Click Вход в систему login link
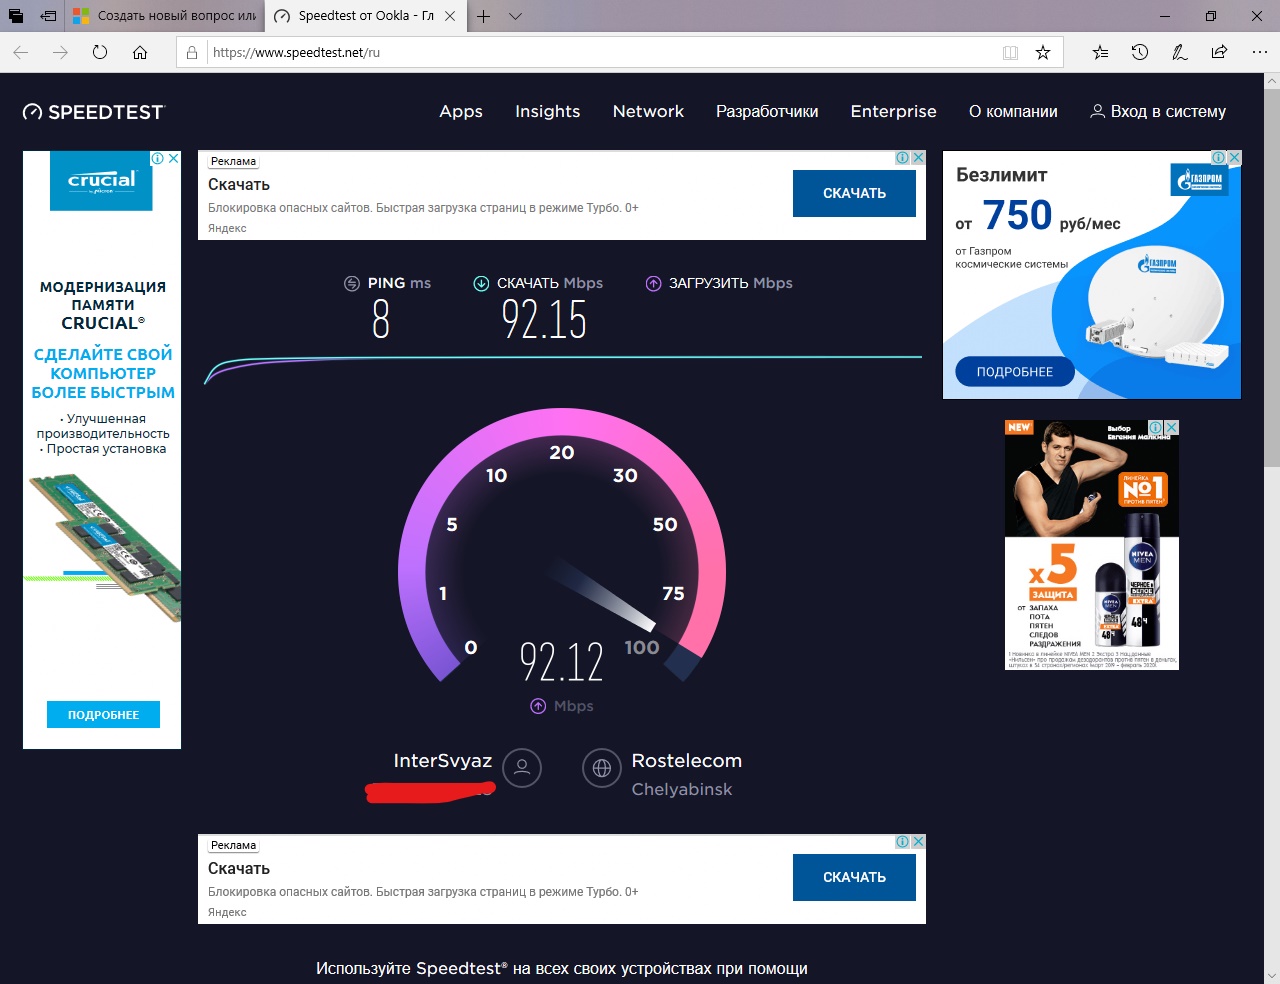1280x984 pixels. (x=1158, y=111)
